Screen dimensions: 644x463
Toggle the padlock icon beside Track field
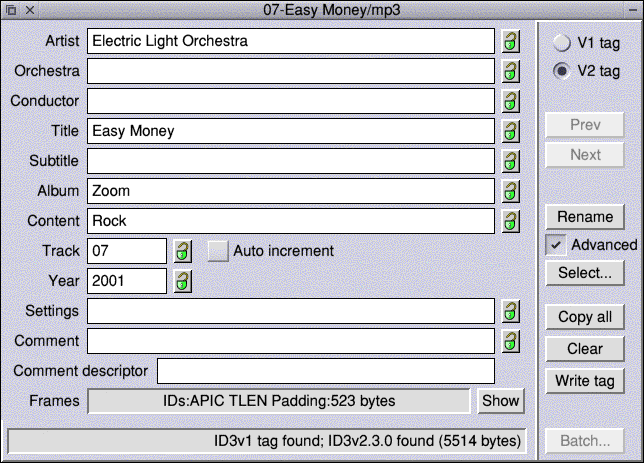coord(183,251)
